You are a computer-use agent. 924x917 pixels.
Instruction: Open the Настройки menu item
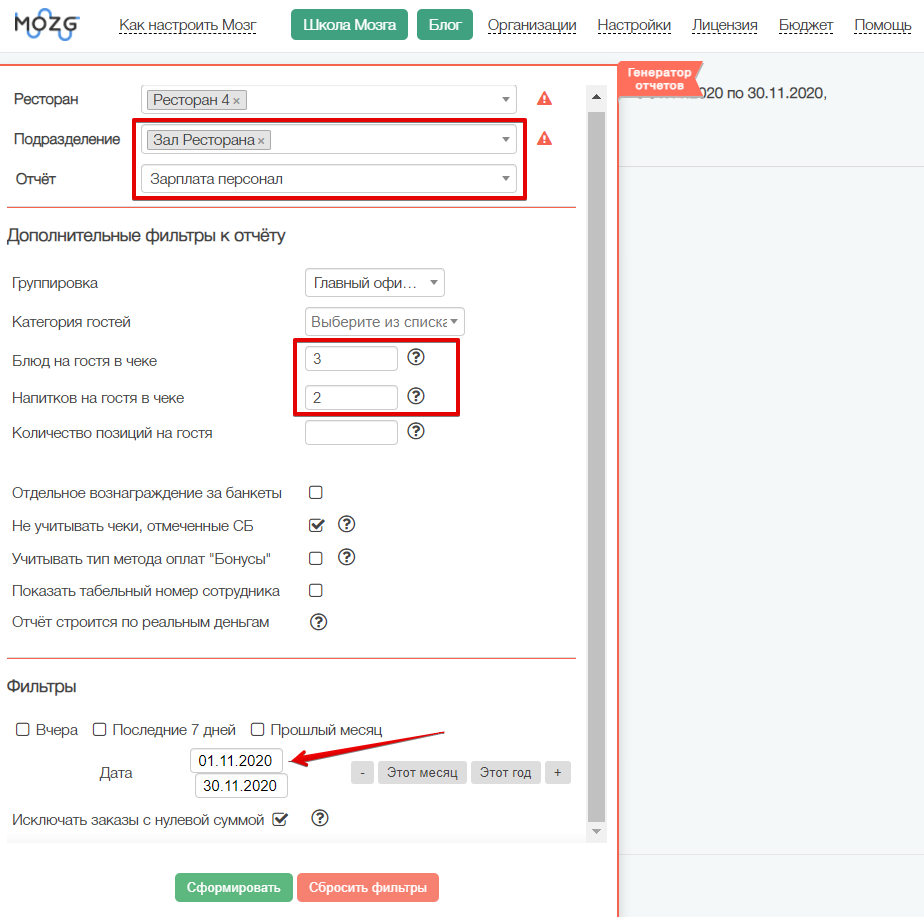(634, 26)
